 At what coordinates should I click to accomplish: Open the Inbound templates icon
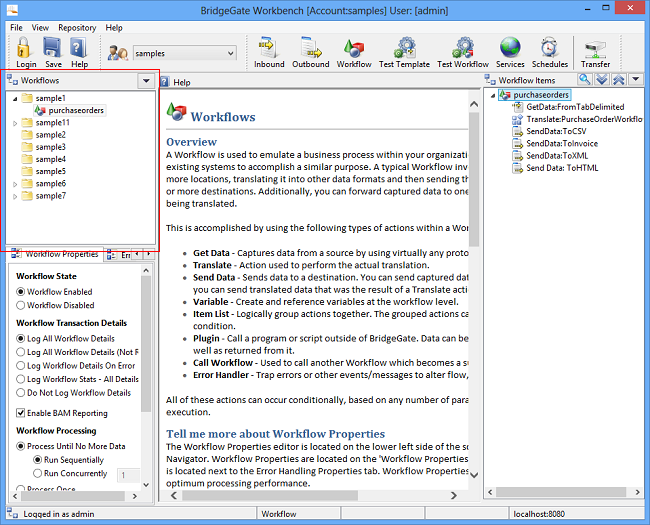[268, 48]
